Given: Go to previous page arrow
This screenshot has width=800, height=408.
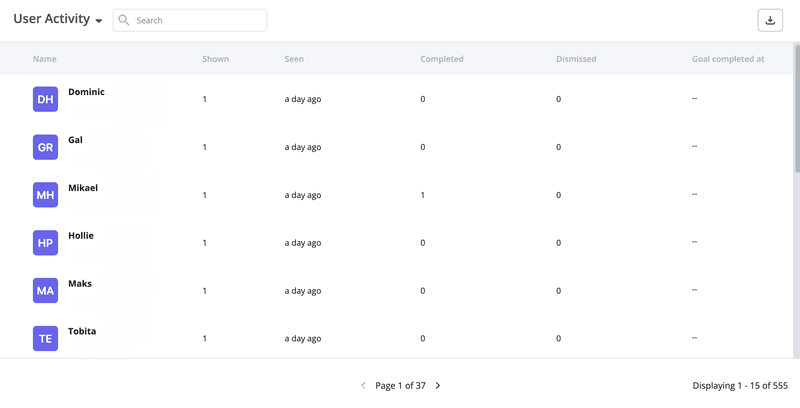Looking at the screenshot, I should [x=363, y=386].
